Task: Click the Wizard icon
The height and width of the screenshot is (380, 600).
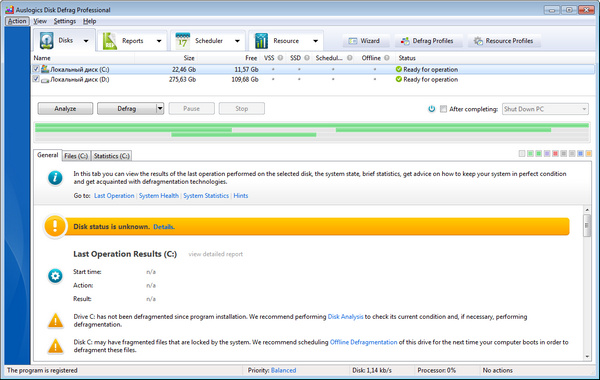Action: (x=352, y=41)
